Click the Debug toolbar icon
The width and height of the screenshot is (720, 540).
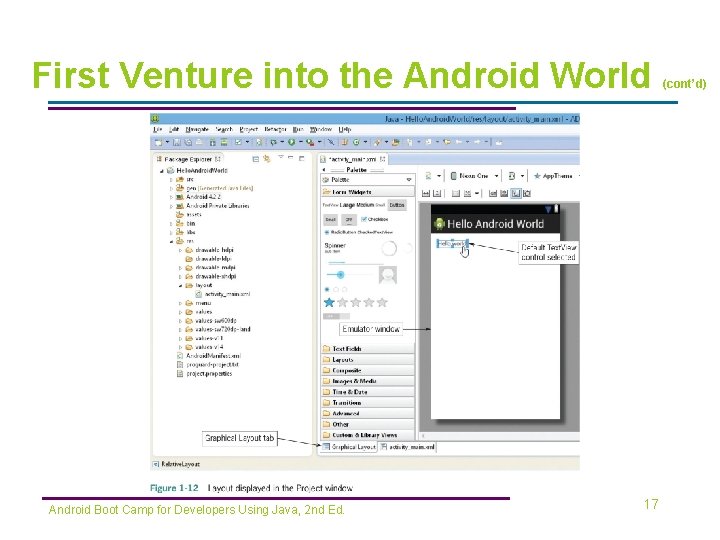(273, 142)
